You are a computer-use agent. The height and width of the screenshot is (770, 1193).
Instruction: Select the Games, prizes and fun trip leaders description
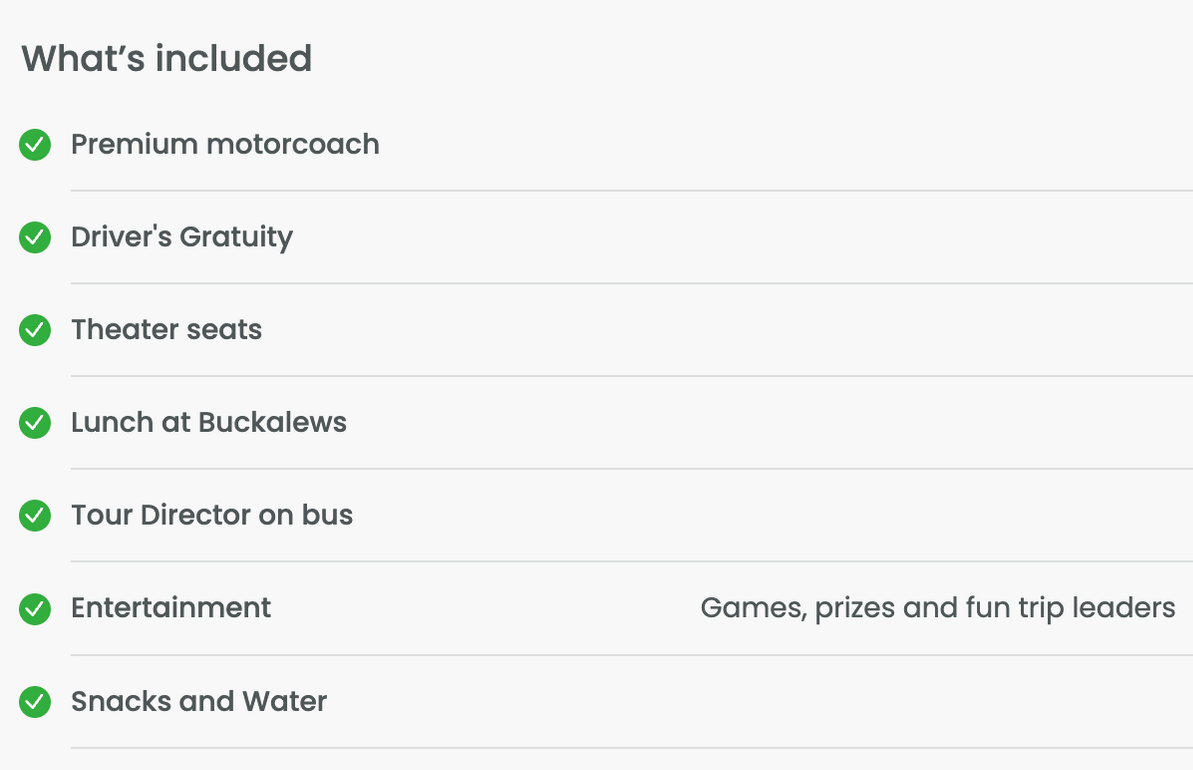pyautogui.click(x=938, y=609)
